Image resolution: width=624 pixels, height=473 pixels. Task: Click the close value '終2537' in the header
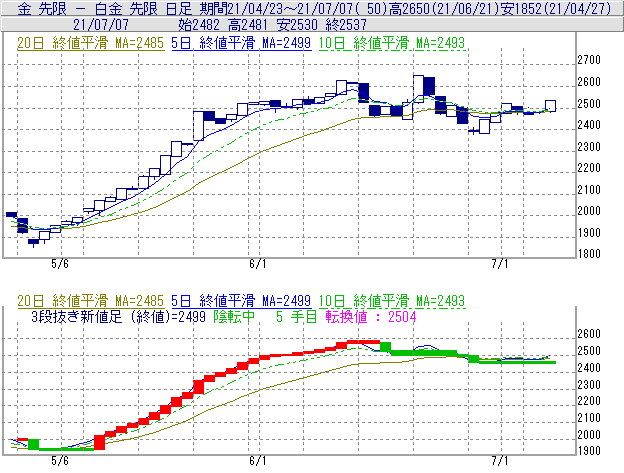[x=346, y=25]
